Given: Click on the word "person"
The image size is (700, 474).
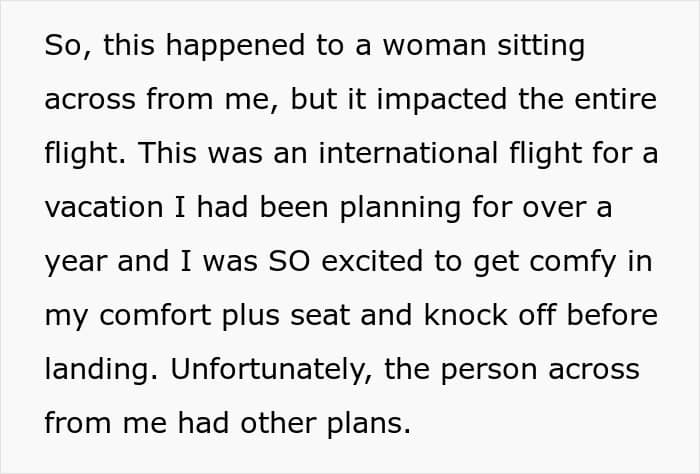Looking at the screenshot, I should [488, 371].
